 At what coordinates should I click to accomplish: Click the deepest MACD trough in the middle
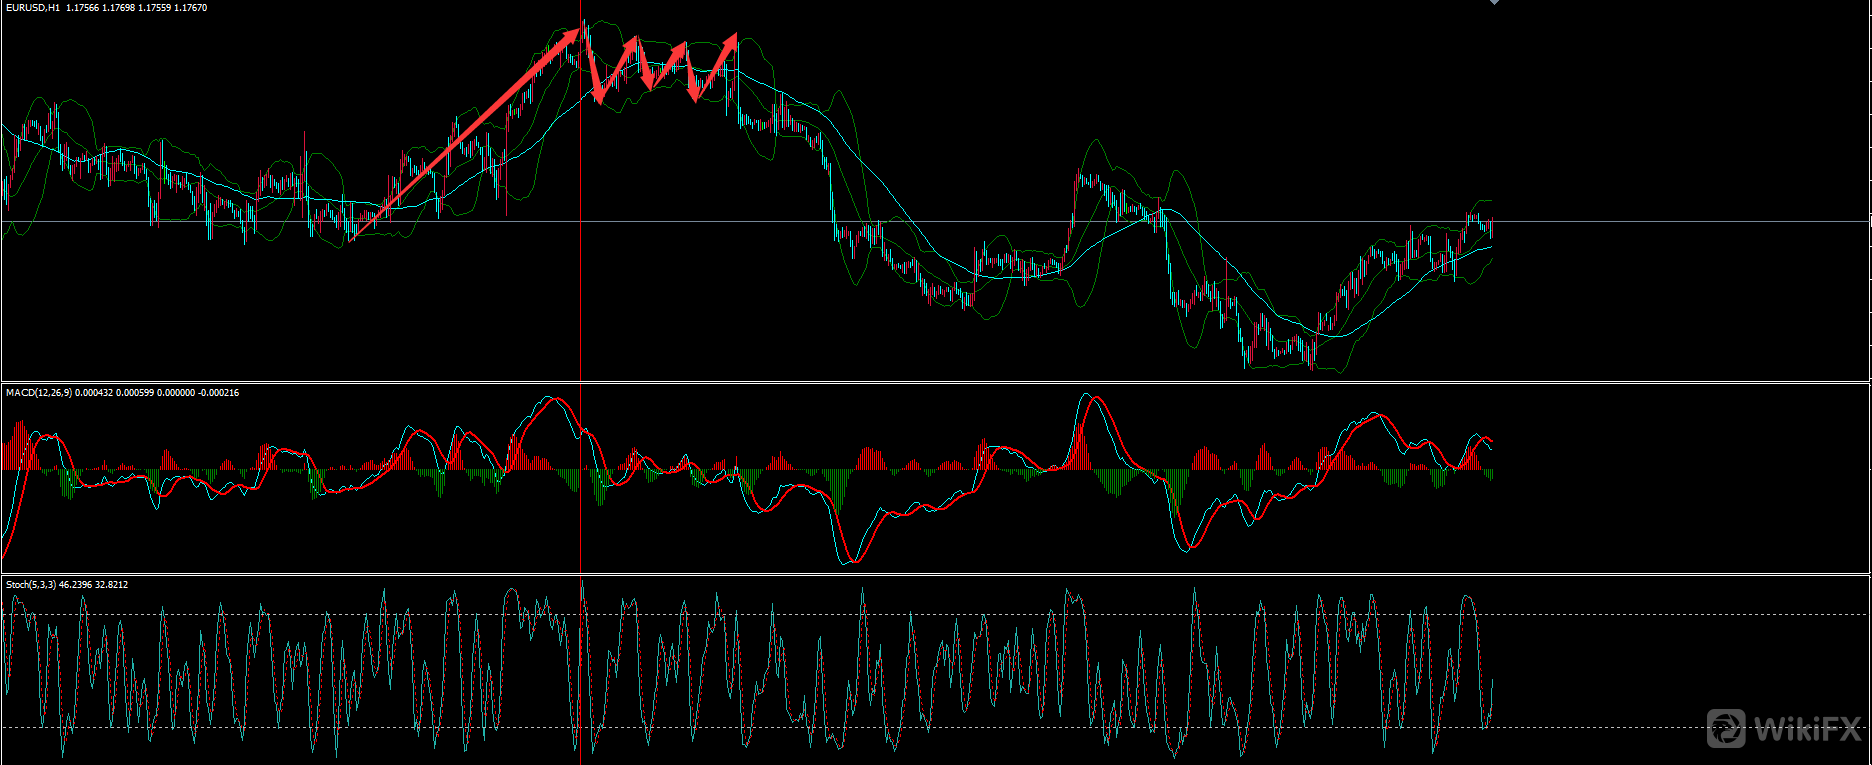848,560
